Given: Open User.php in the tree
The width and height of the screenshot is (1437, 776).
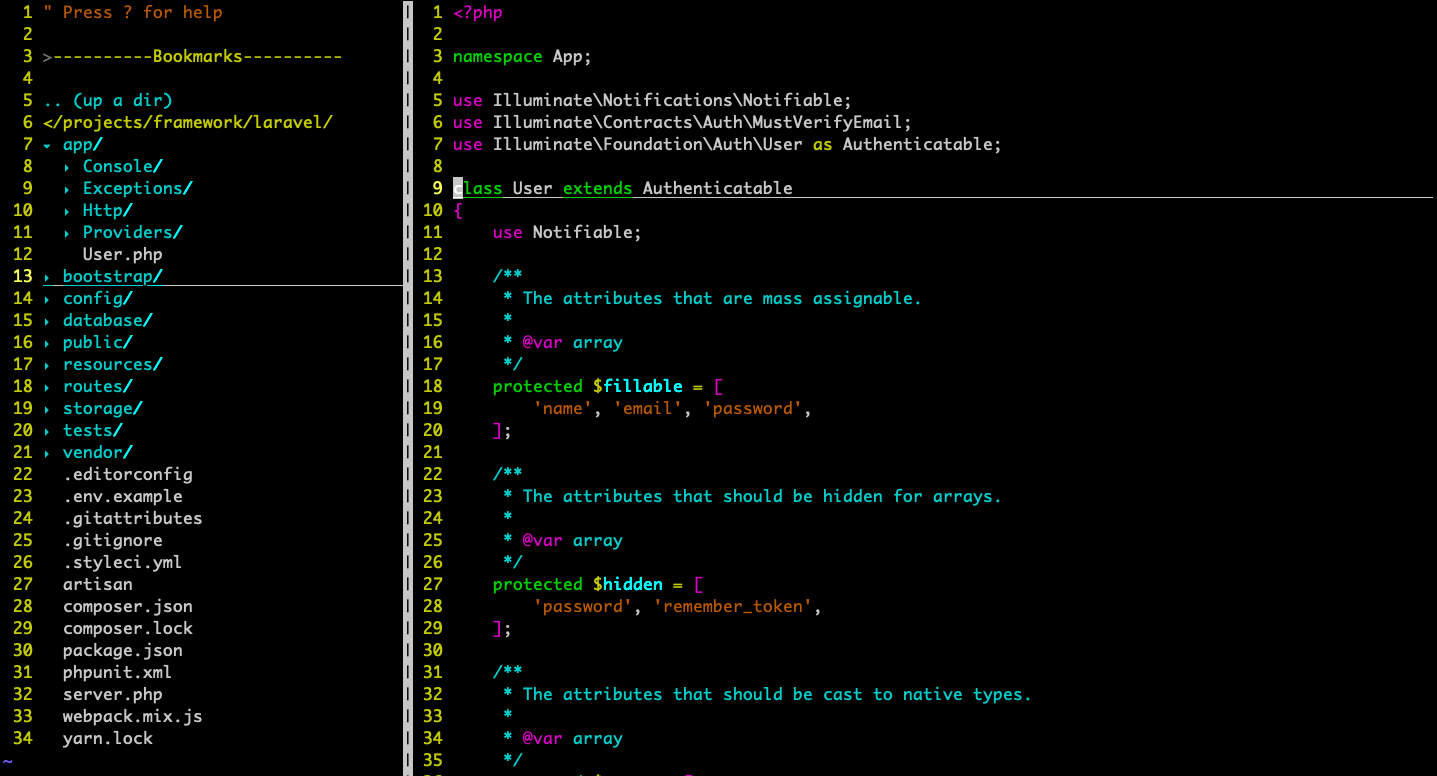Looking at the screenshot, I should click(123, 254).
